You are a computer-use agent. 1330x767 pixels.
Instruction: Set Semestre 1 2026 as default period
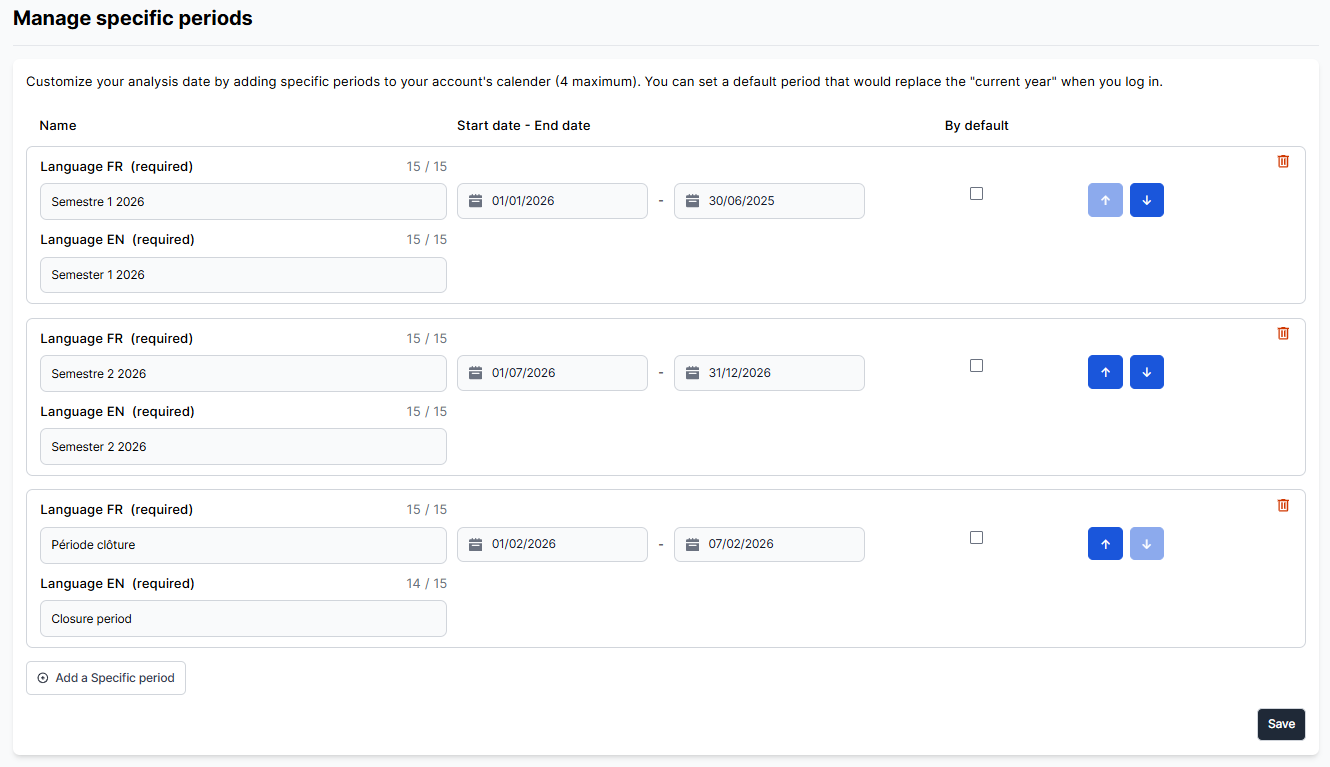(x=976, y=194)
